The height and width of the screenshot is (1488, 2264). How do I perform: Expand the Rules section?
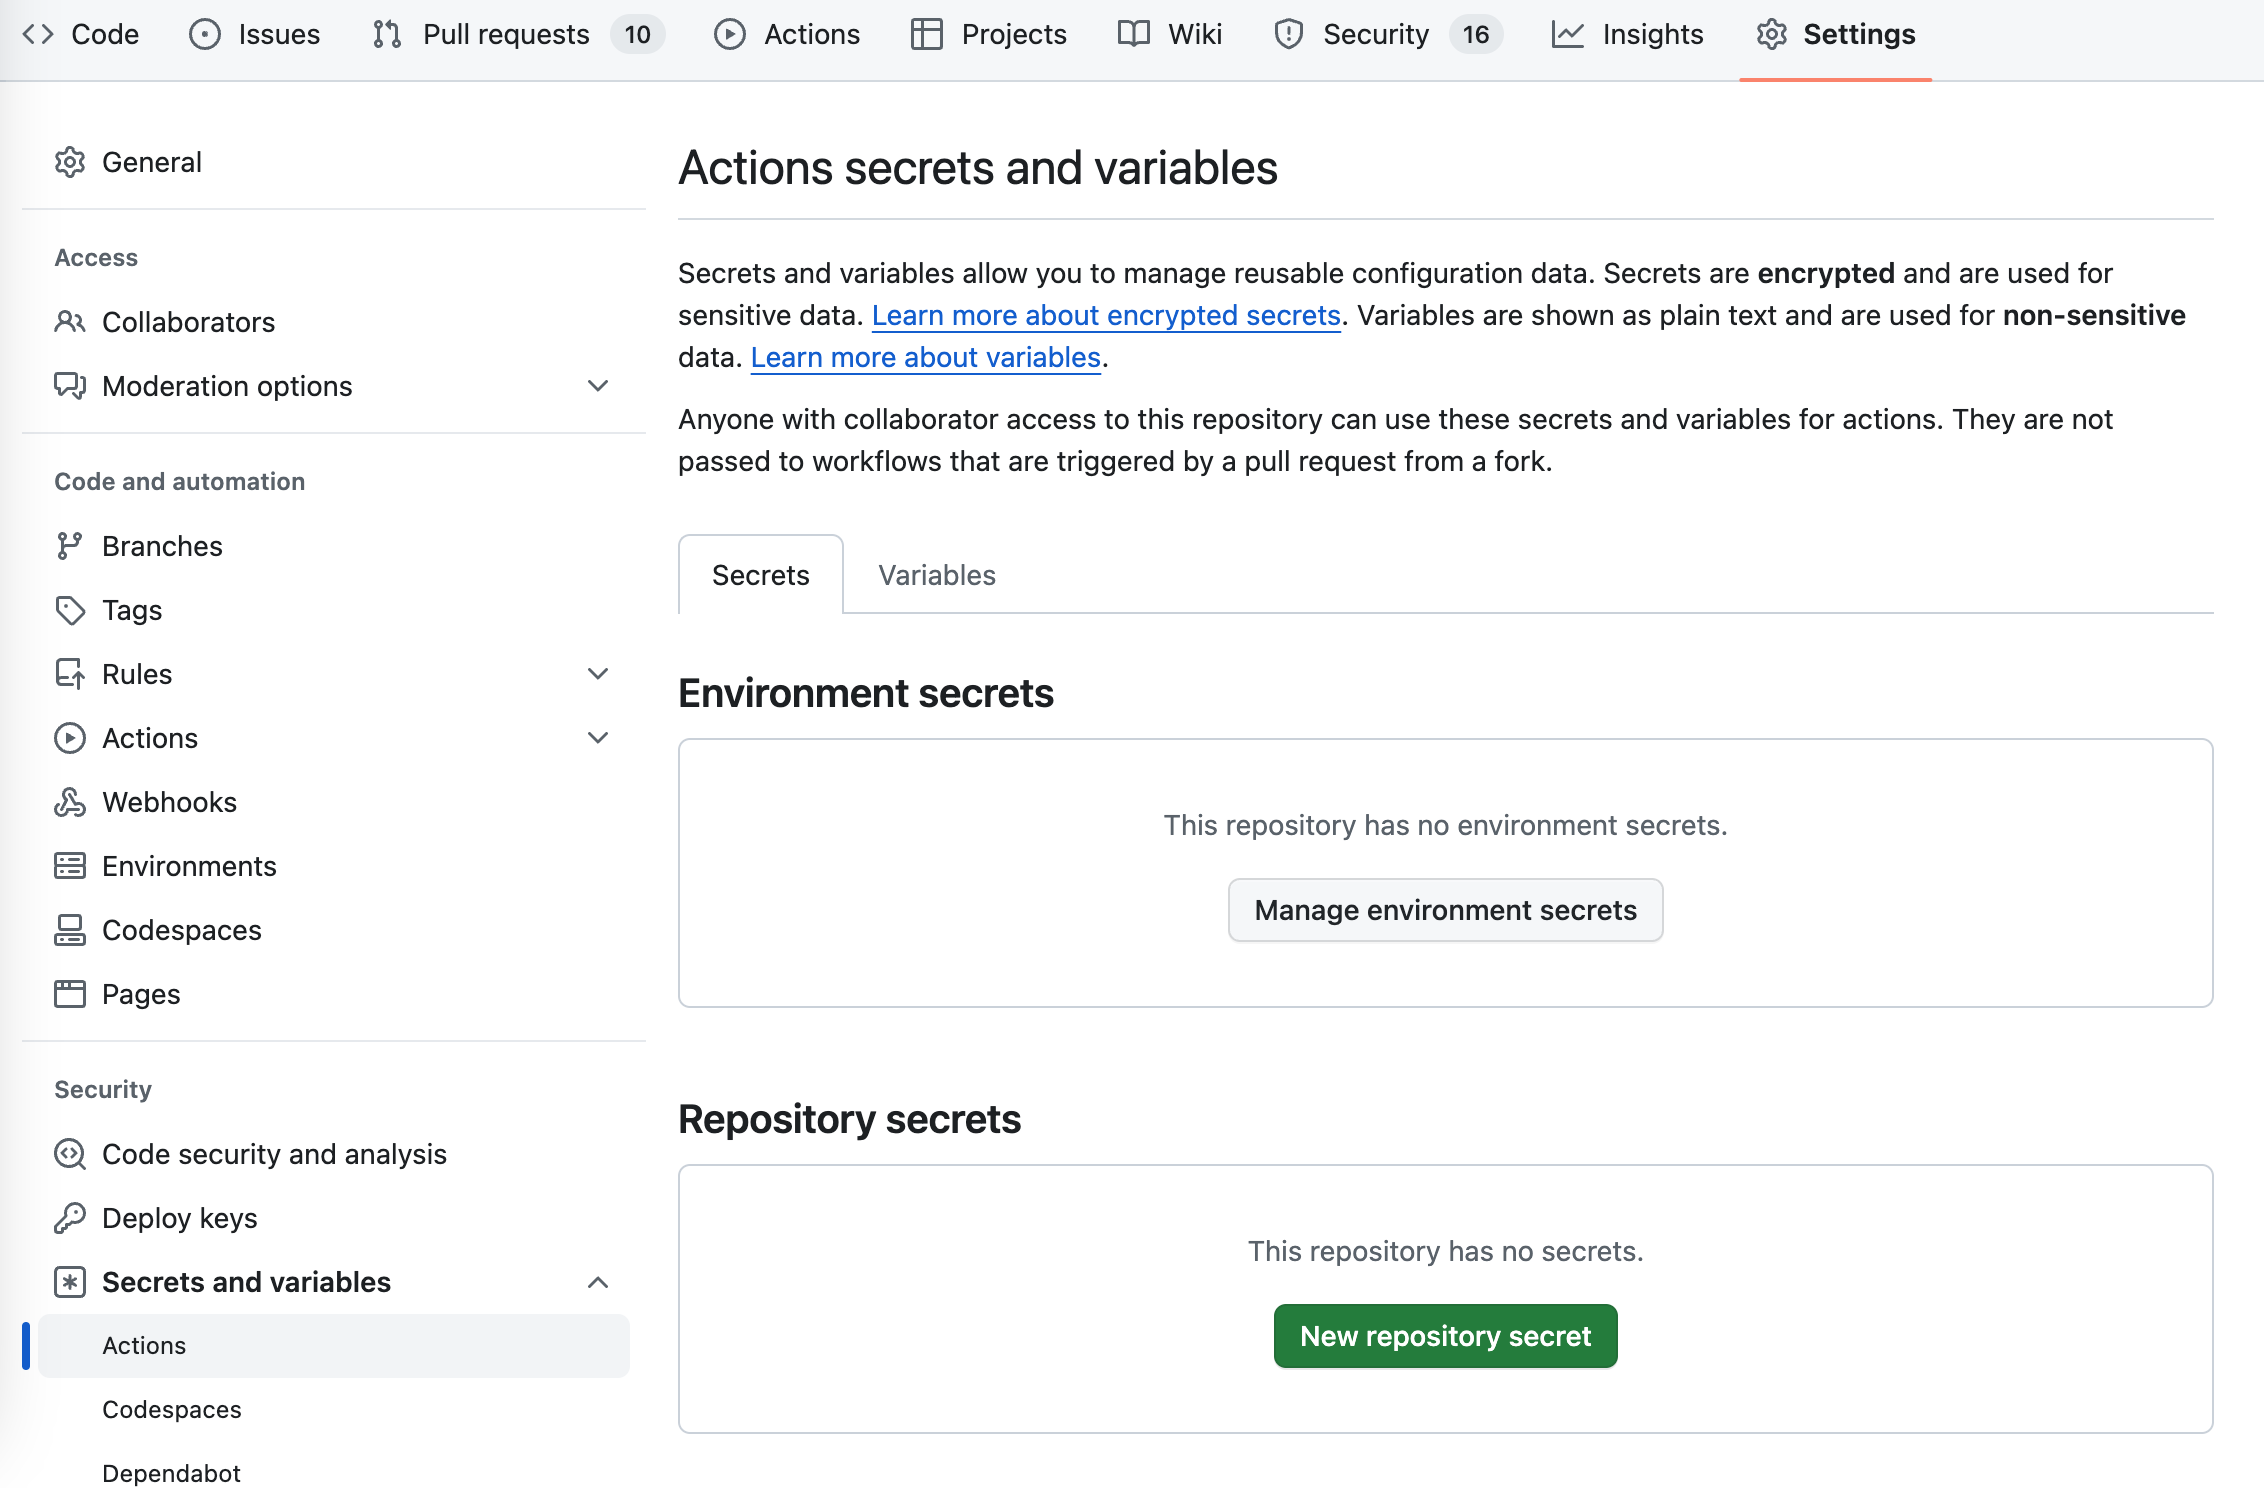(x=598, y=673)
